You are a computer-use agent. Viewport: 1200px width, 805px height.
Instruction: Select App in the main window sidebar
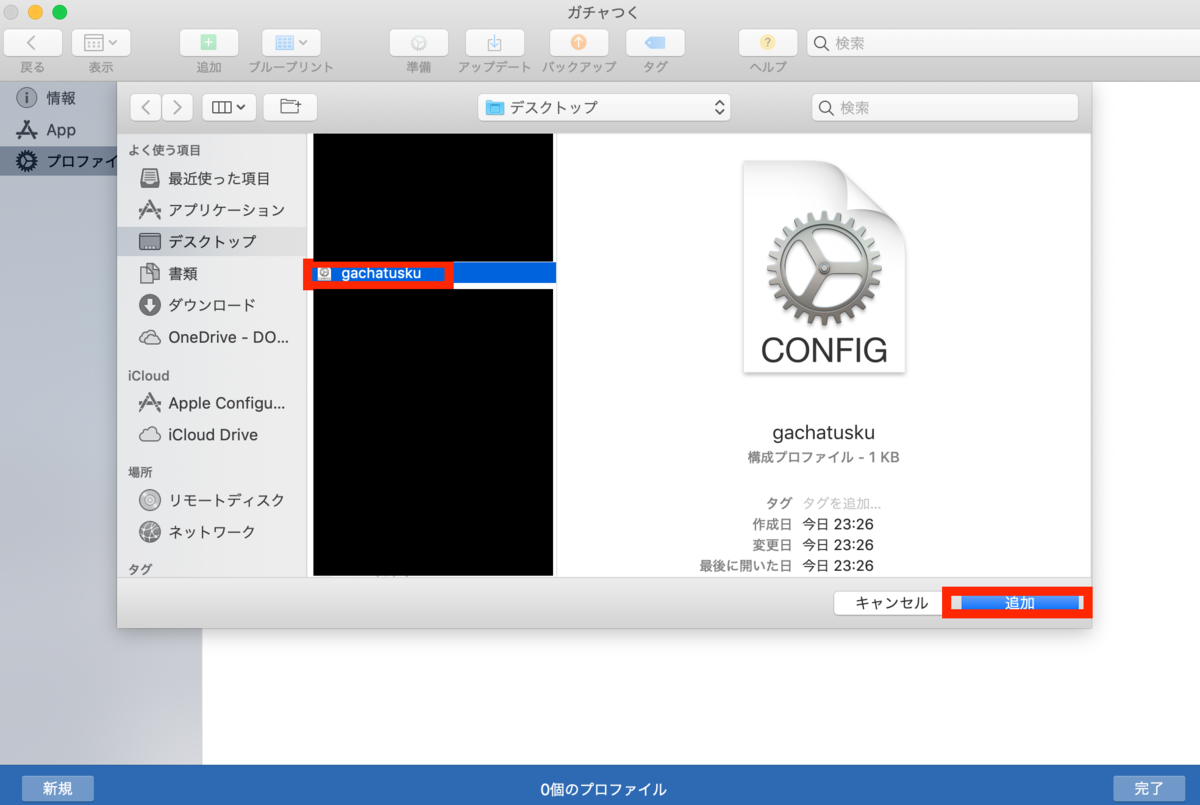[58, 130]
